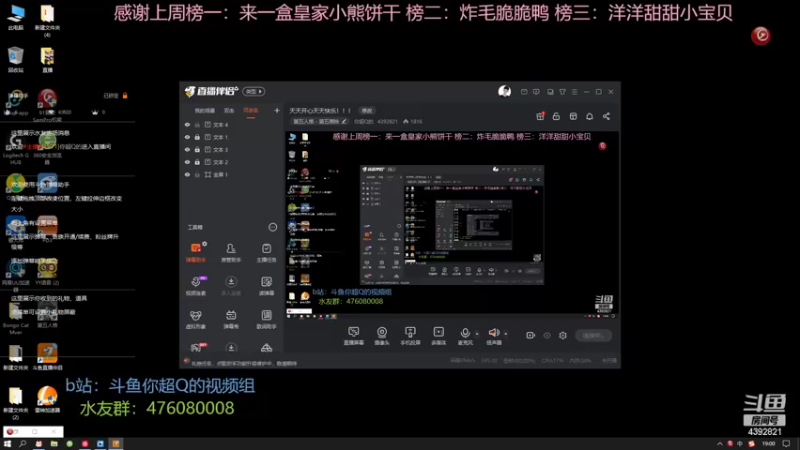The height and width of the screenshot is (450, 800).
Task: Open the 虚拟形象 tool icon
Action: [195, 319]
